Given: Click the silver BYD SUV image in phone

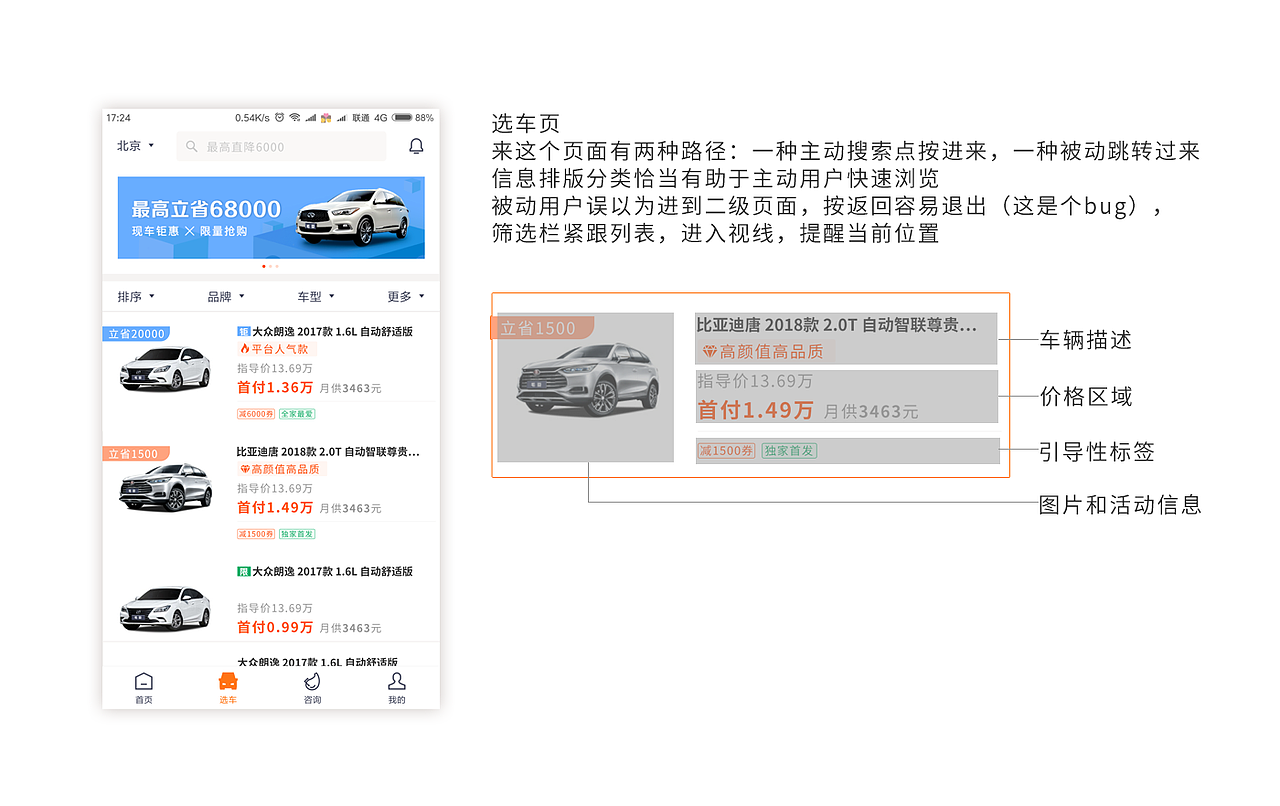Looking at the screenshot, I should [166, 489].
